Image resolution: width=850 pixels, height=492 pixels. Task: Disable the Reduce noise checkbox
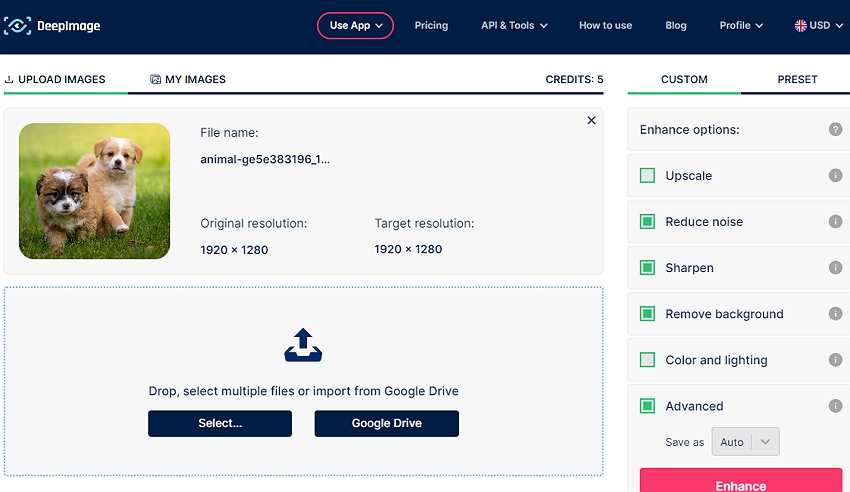647,222
